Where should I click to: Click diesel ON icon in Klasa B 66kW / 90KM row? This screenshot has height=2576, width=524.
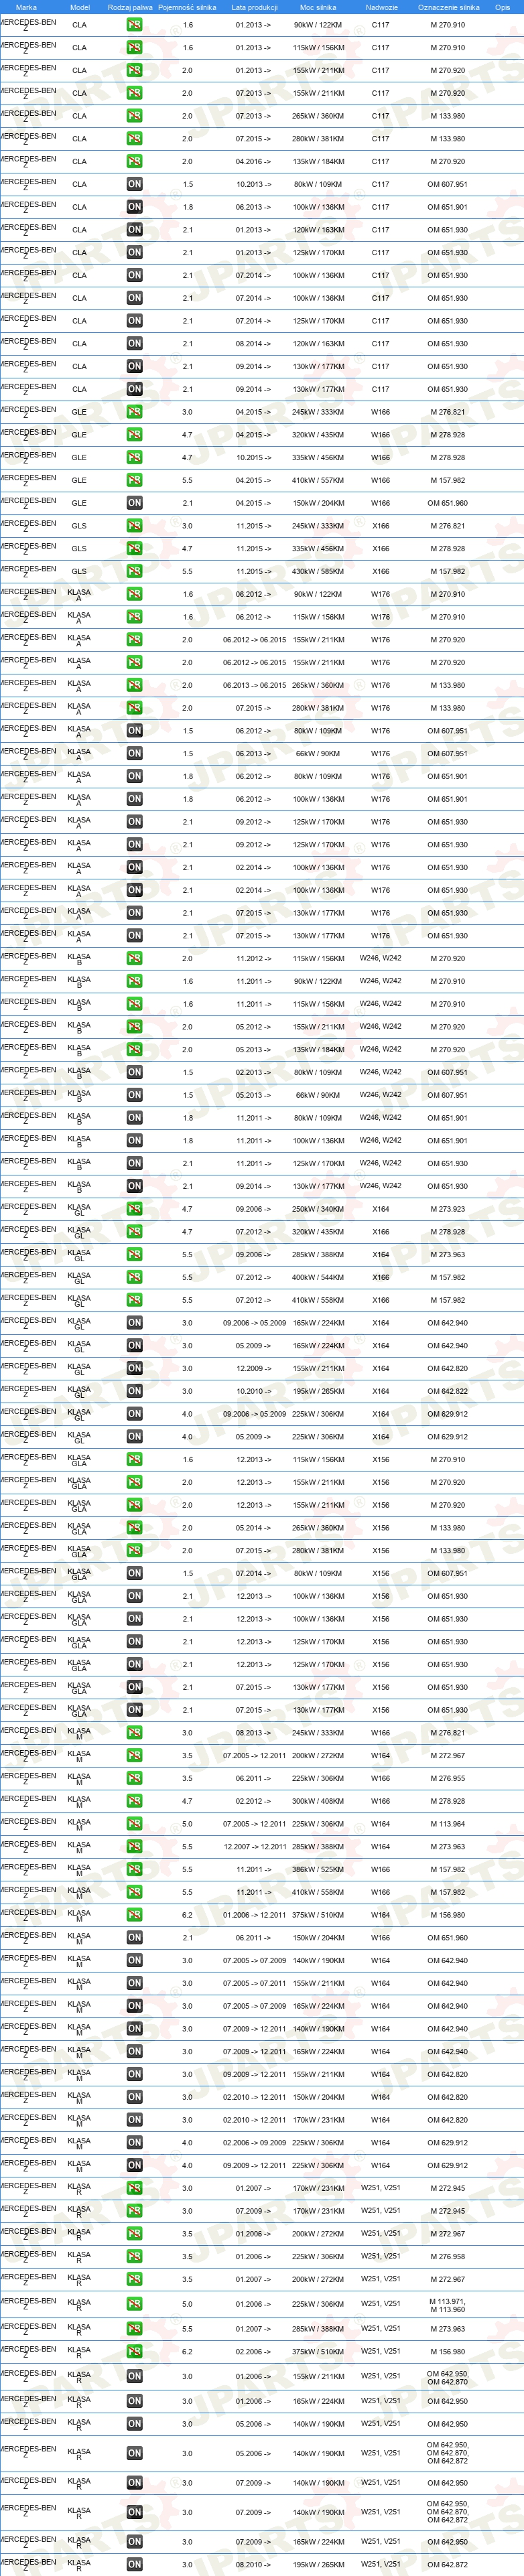[x=134, y=1095]
